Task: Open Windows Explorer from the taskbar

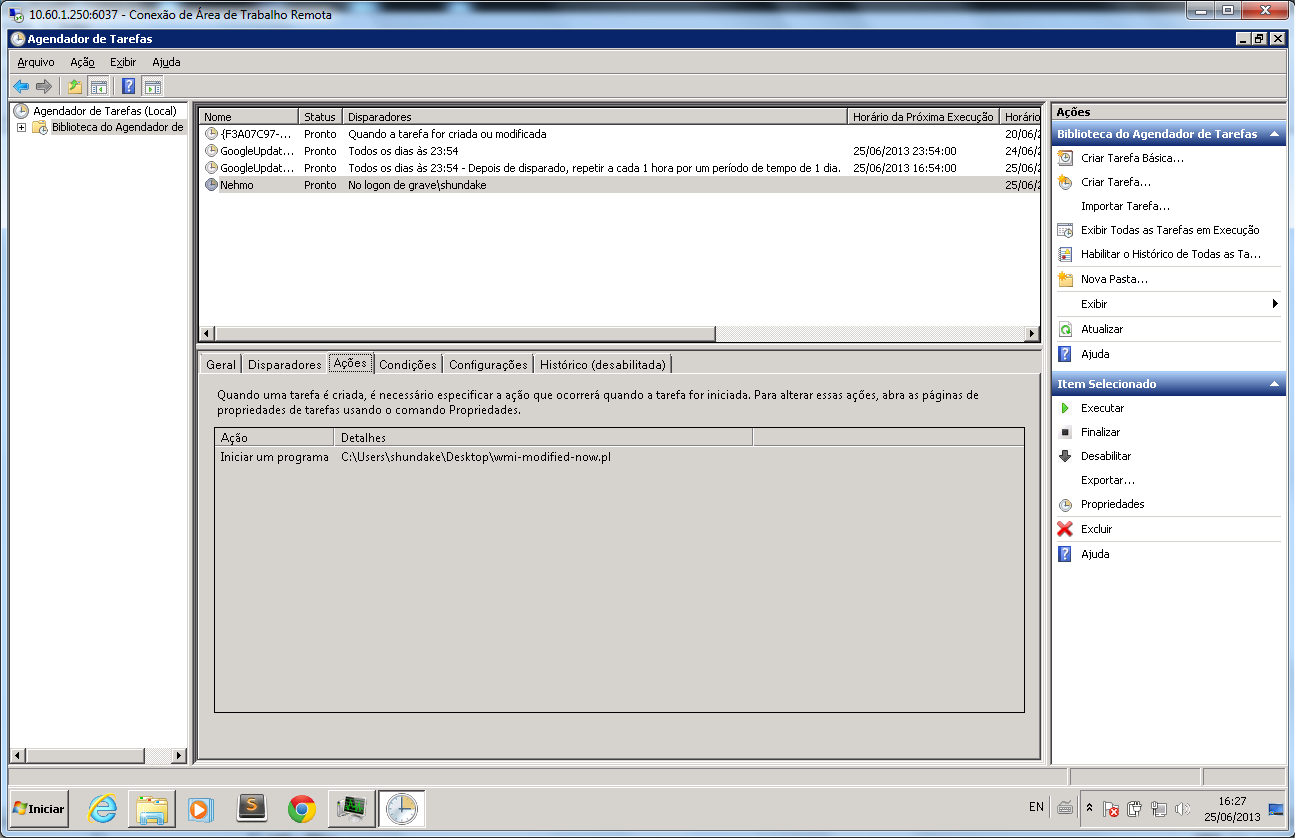Action: [x=152, y=808]
